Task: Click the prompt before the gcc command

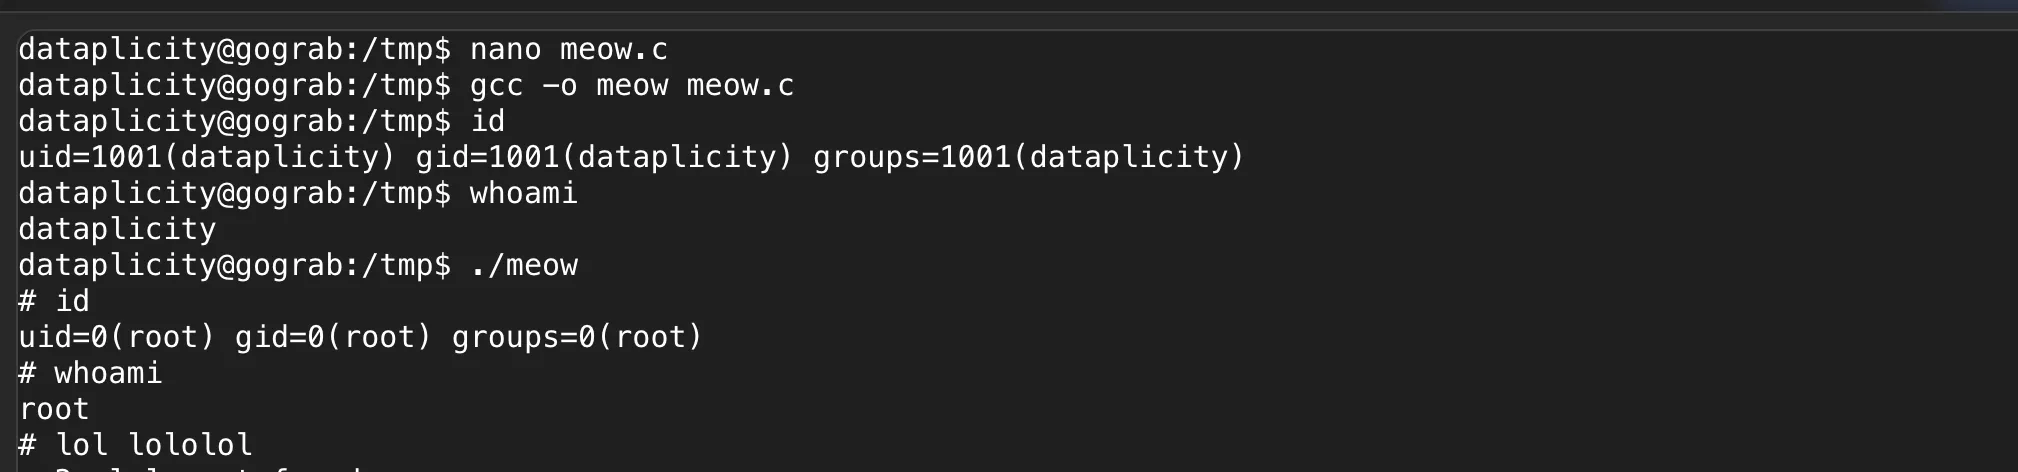Action: pos(235,85)
